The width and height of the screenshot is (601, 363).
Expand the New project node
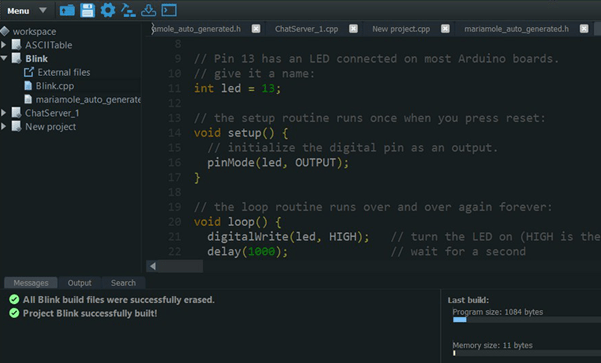pyautogui.click(x=3, y=126)
